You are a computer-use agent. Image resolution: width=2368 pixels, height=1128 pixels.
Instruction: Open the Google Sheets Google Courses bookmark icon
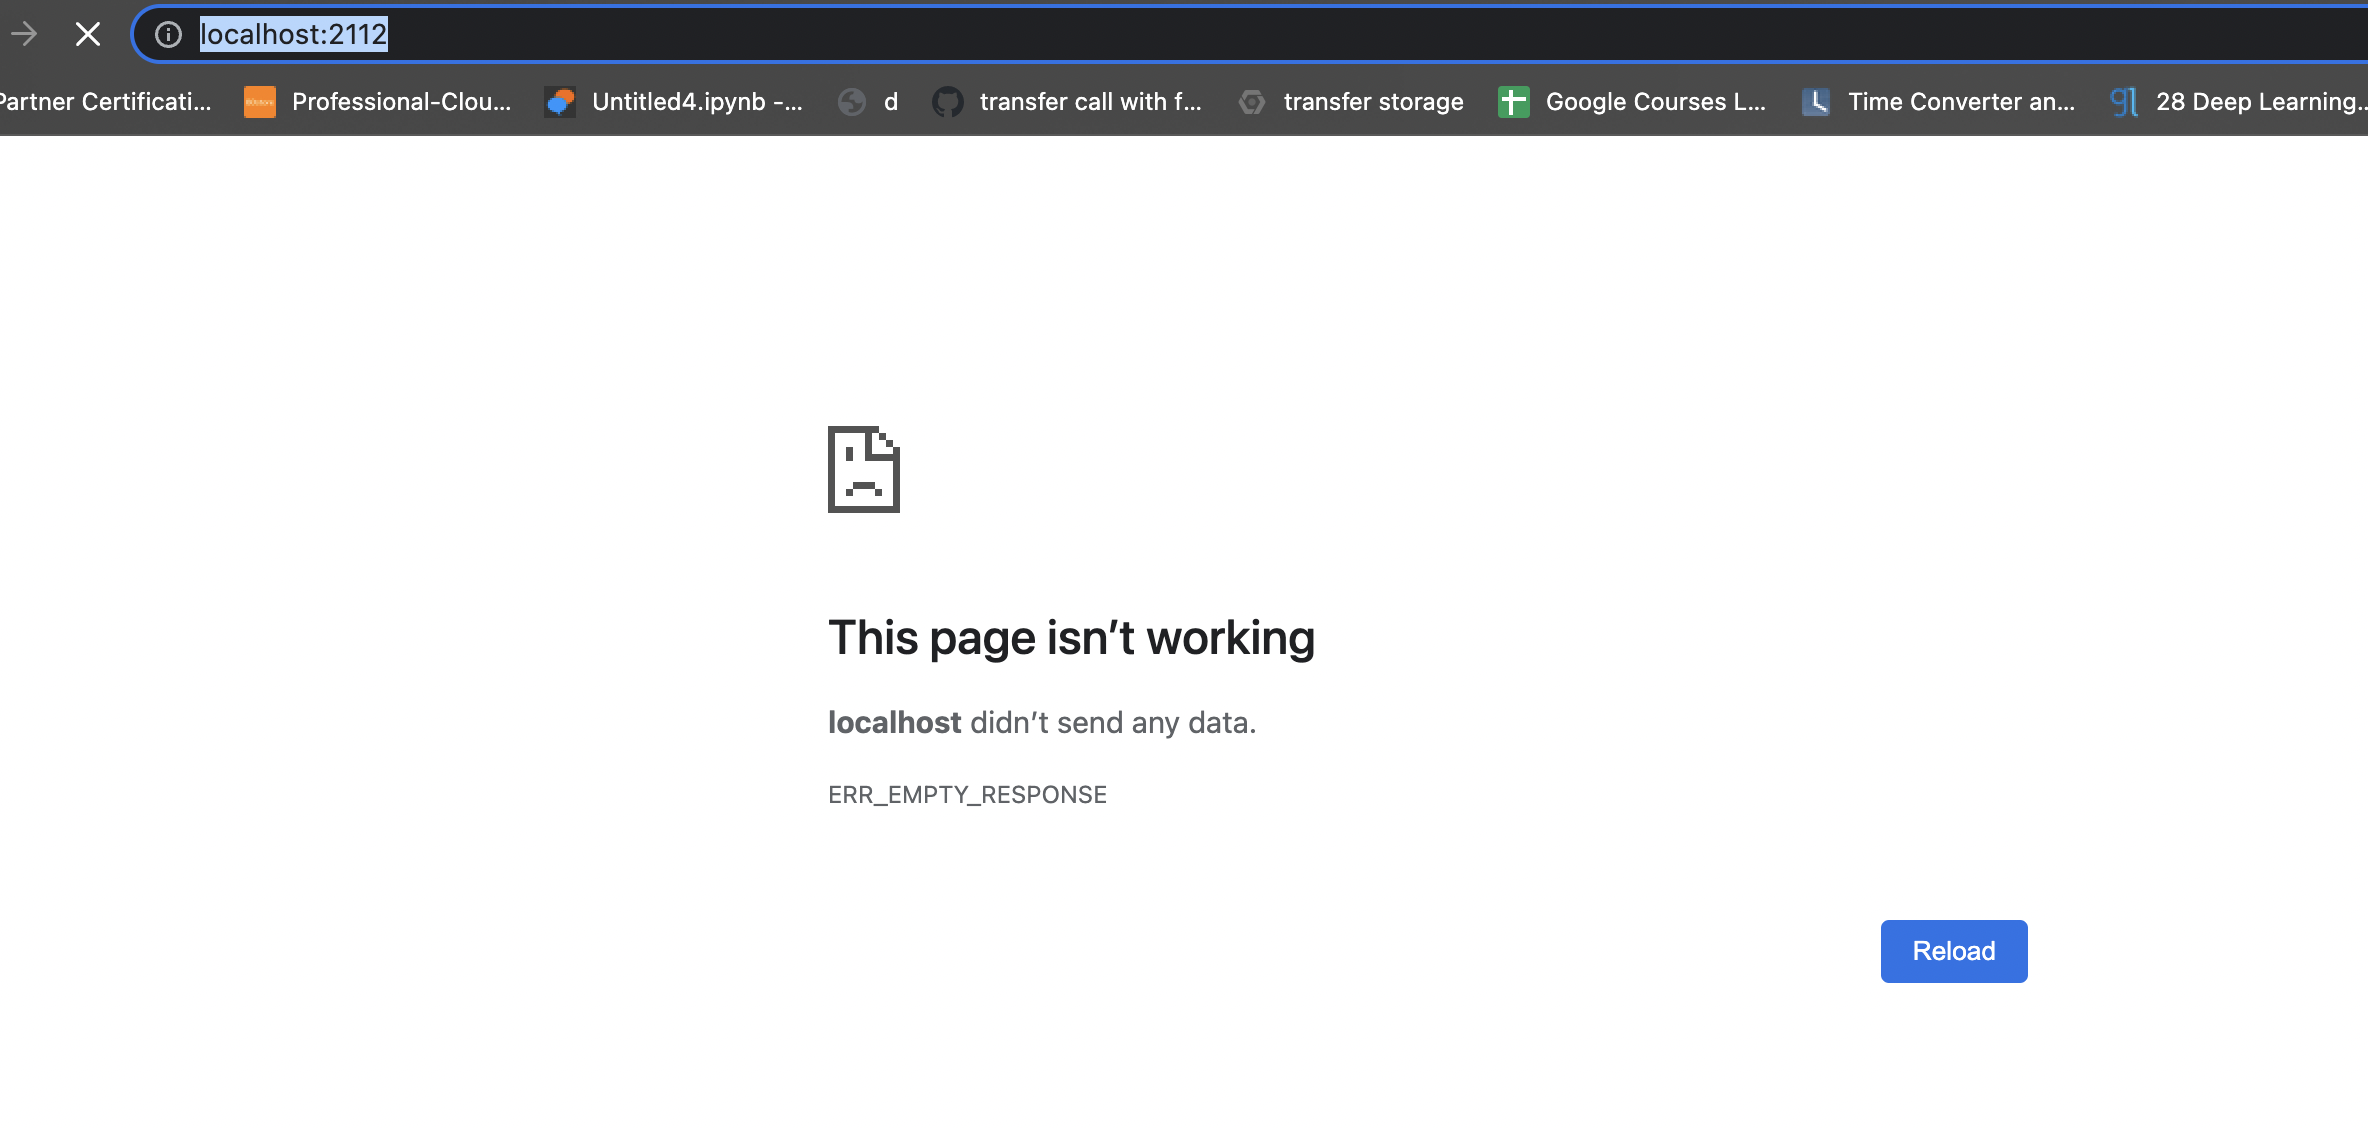[x=1512, y=101]
